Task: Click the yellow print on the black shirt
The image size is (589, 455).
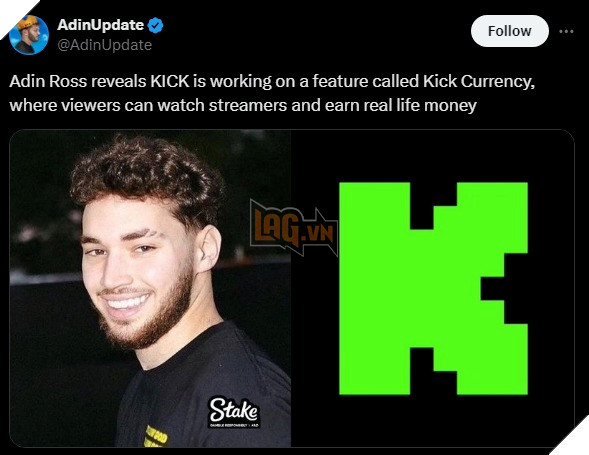Action: pyautogui.click(x=156, y=436)
